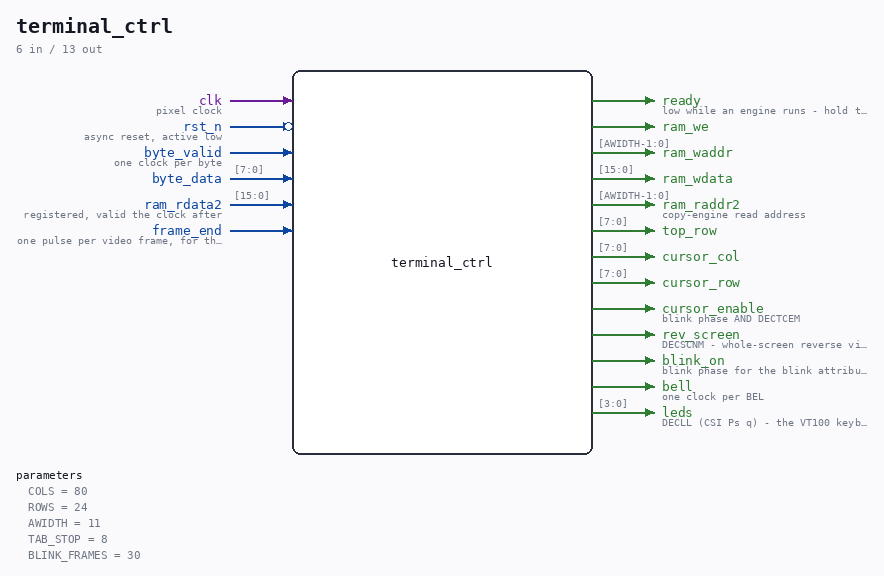The height and width of the screenshot is (576, 884).
Task: Click the [15:0] width on ram_rdata2
Action: [x=251, y=196]
